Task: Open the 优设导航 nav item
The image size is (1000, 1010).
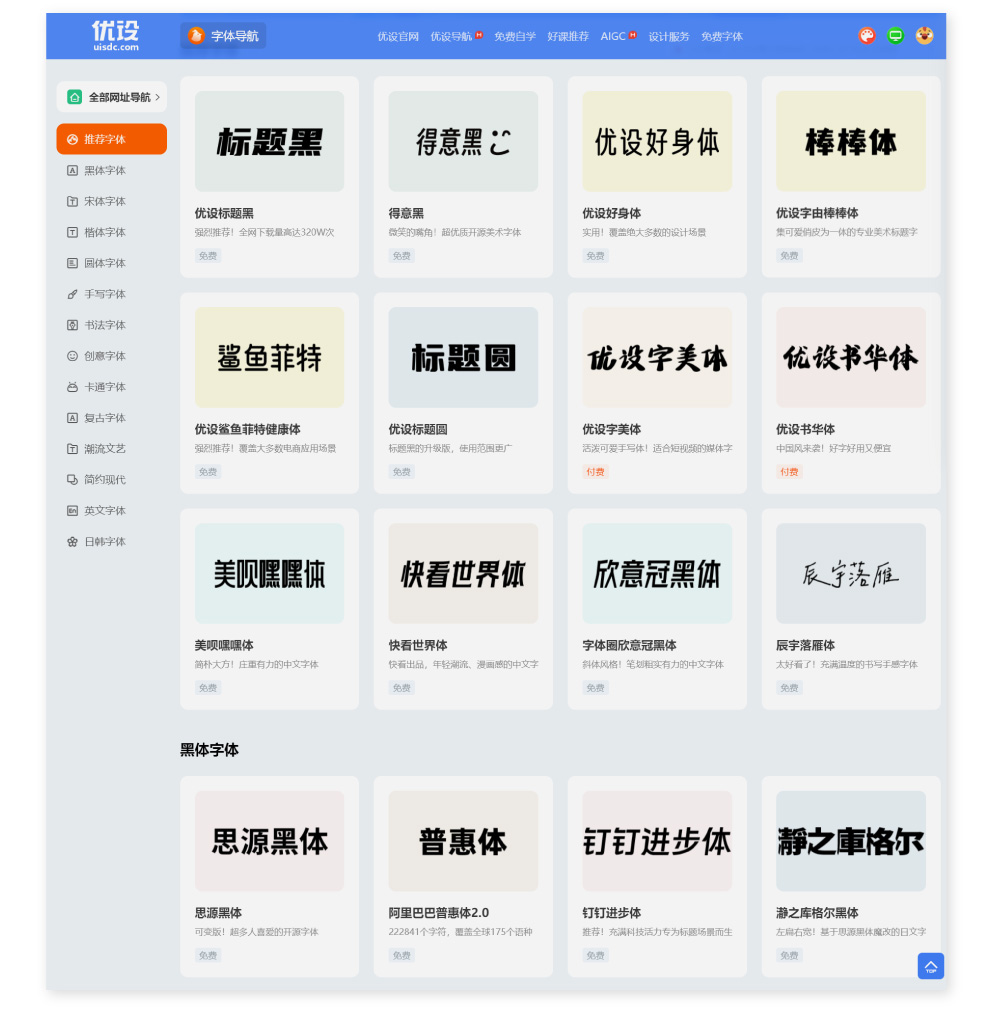Action: tap(451, 36)
